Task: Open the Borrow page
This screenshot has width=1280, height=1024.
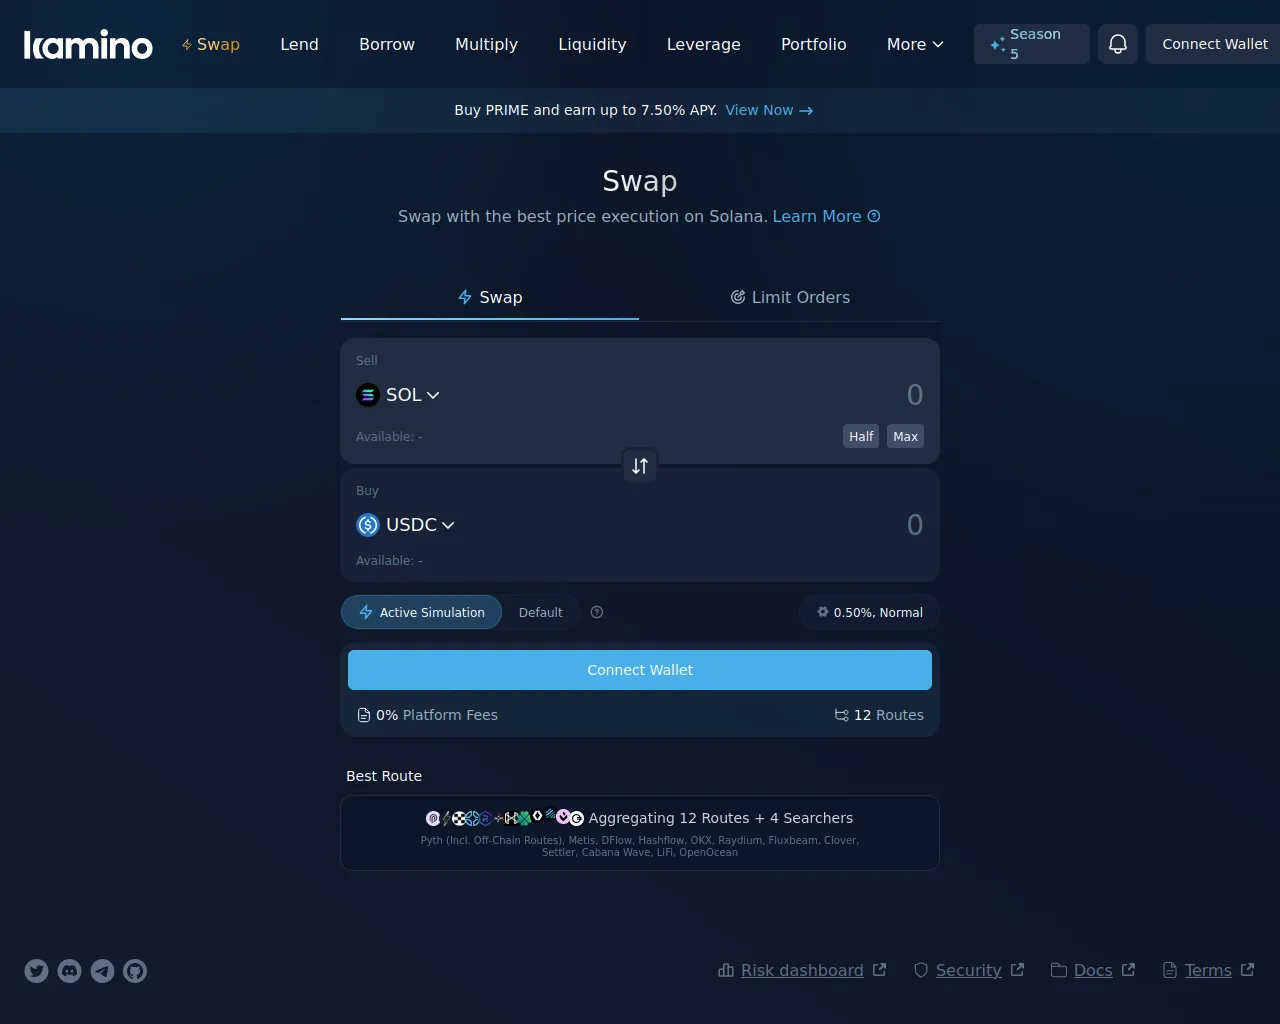Action: [x=387, y=44]
